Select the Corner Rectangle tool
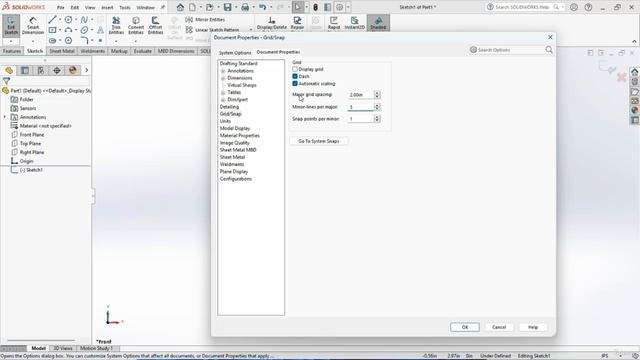 coord(52,30)
